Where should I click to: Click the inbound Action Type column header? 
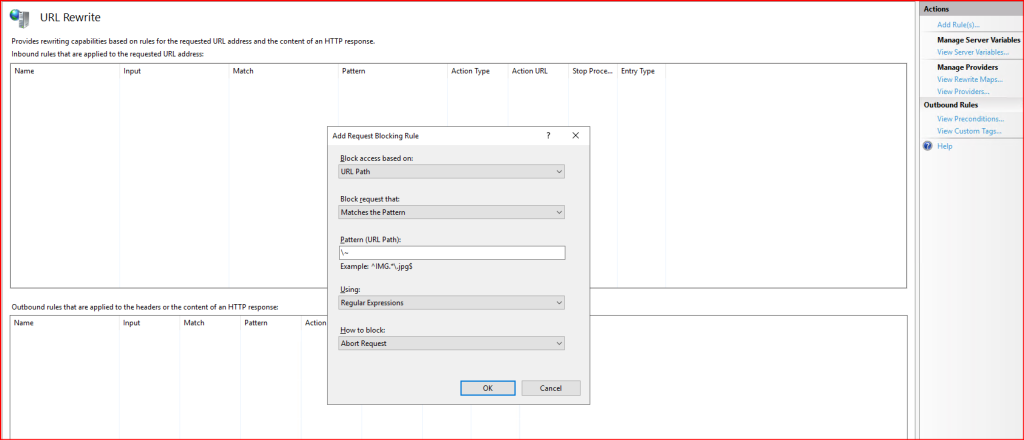470,71
